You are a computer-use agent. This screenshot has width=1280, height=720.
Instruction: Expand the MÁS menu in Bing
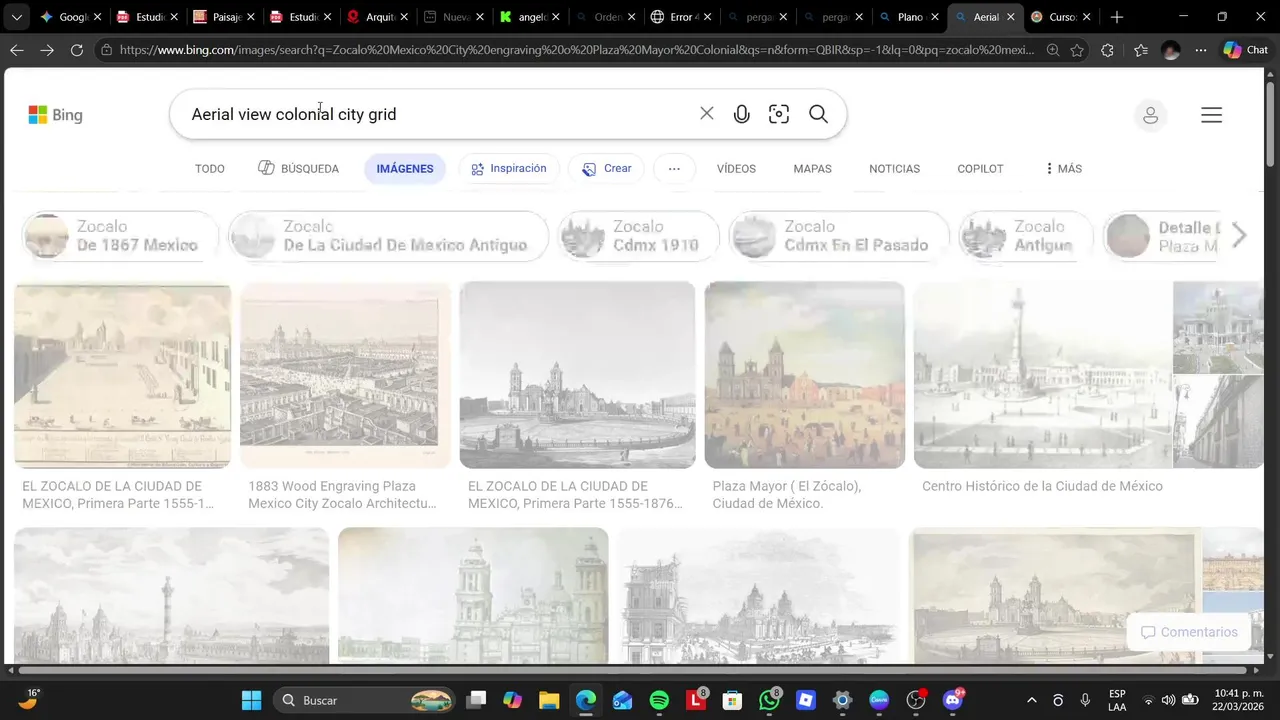(1063, 169)
